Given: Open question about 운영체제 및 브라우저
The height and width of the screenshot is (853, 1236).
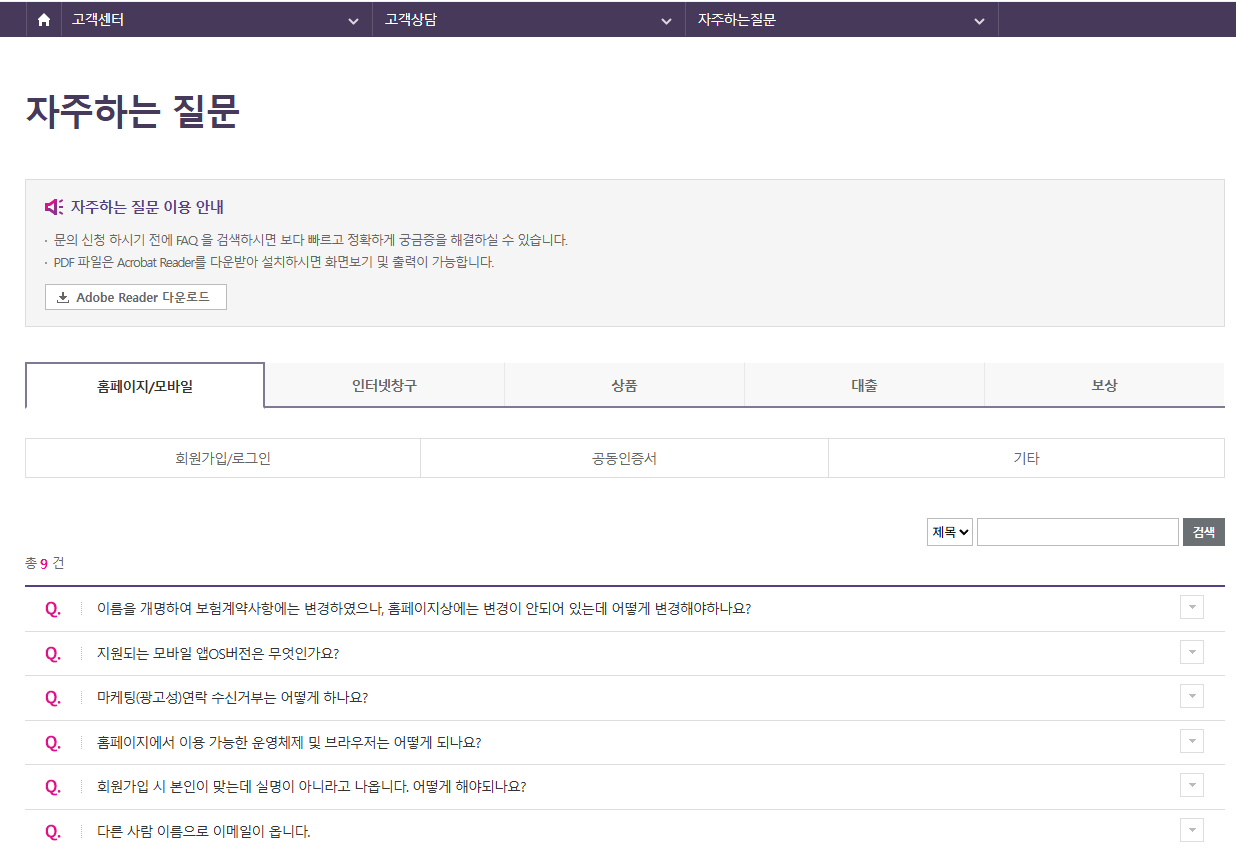Looking at the screenshot, I should point(289,742).
